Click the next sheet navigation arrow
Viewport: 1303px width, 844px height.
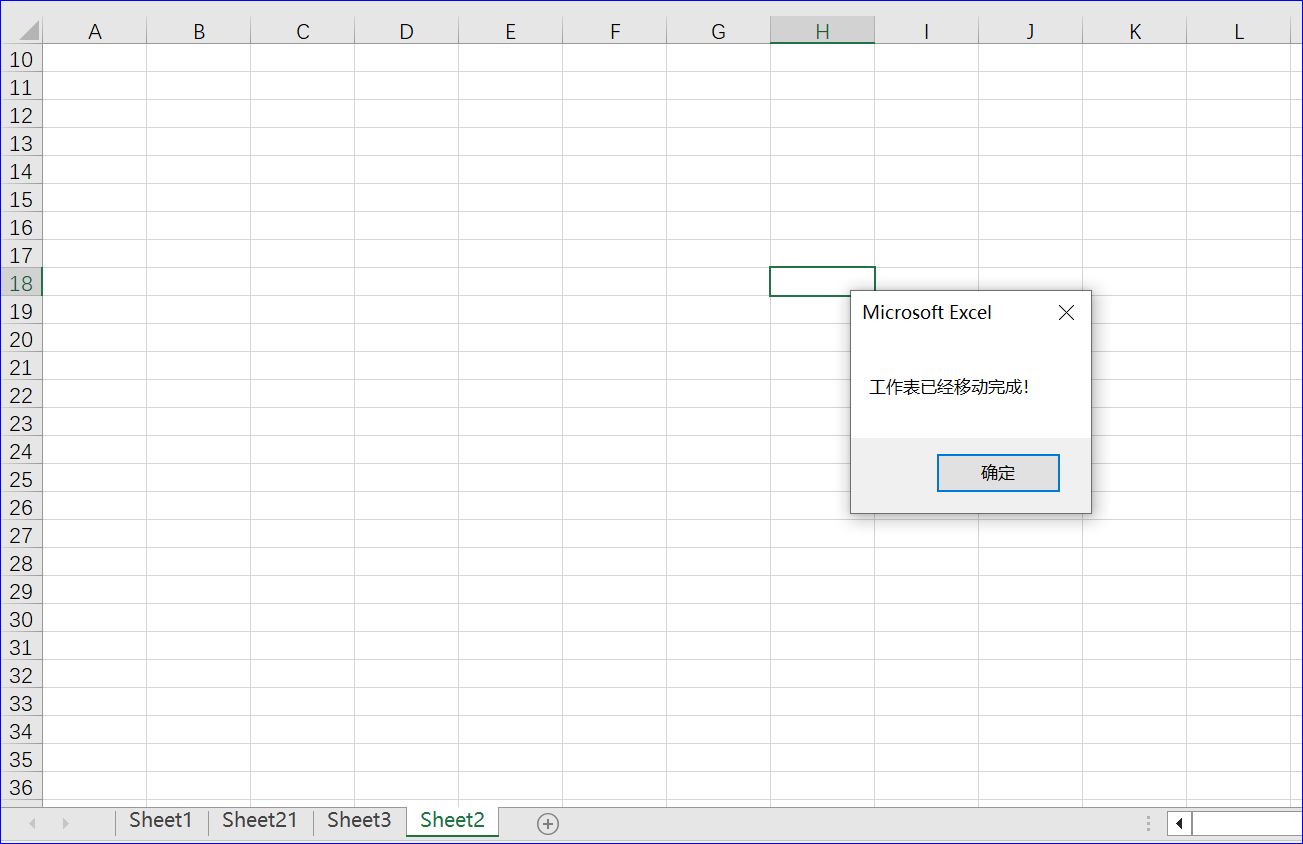[66, 824]
